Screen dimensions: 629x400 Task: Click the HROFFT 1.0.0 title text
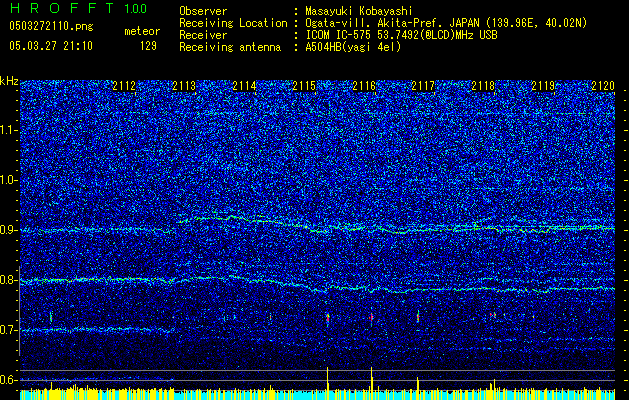tap(78, 8)
